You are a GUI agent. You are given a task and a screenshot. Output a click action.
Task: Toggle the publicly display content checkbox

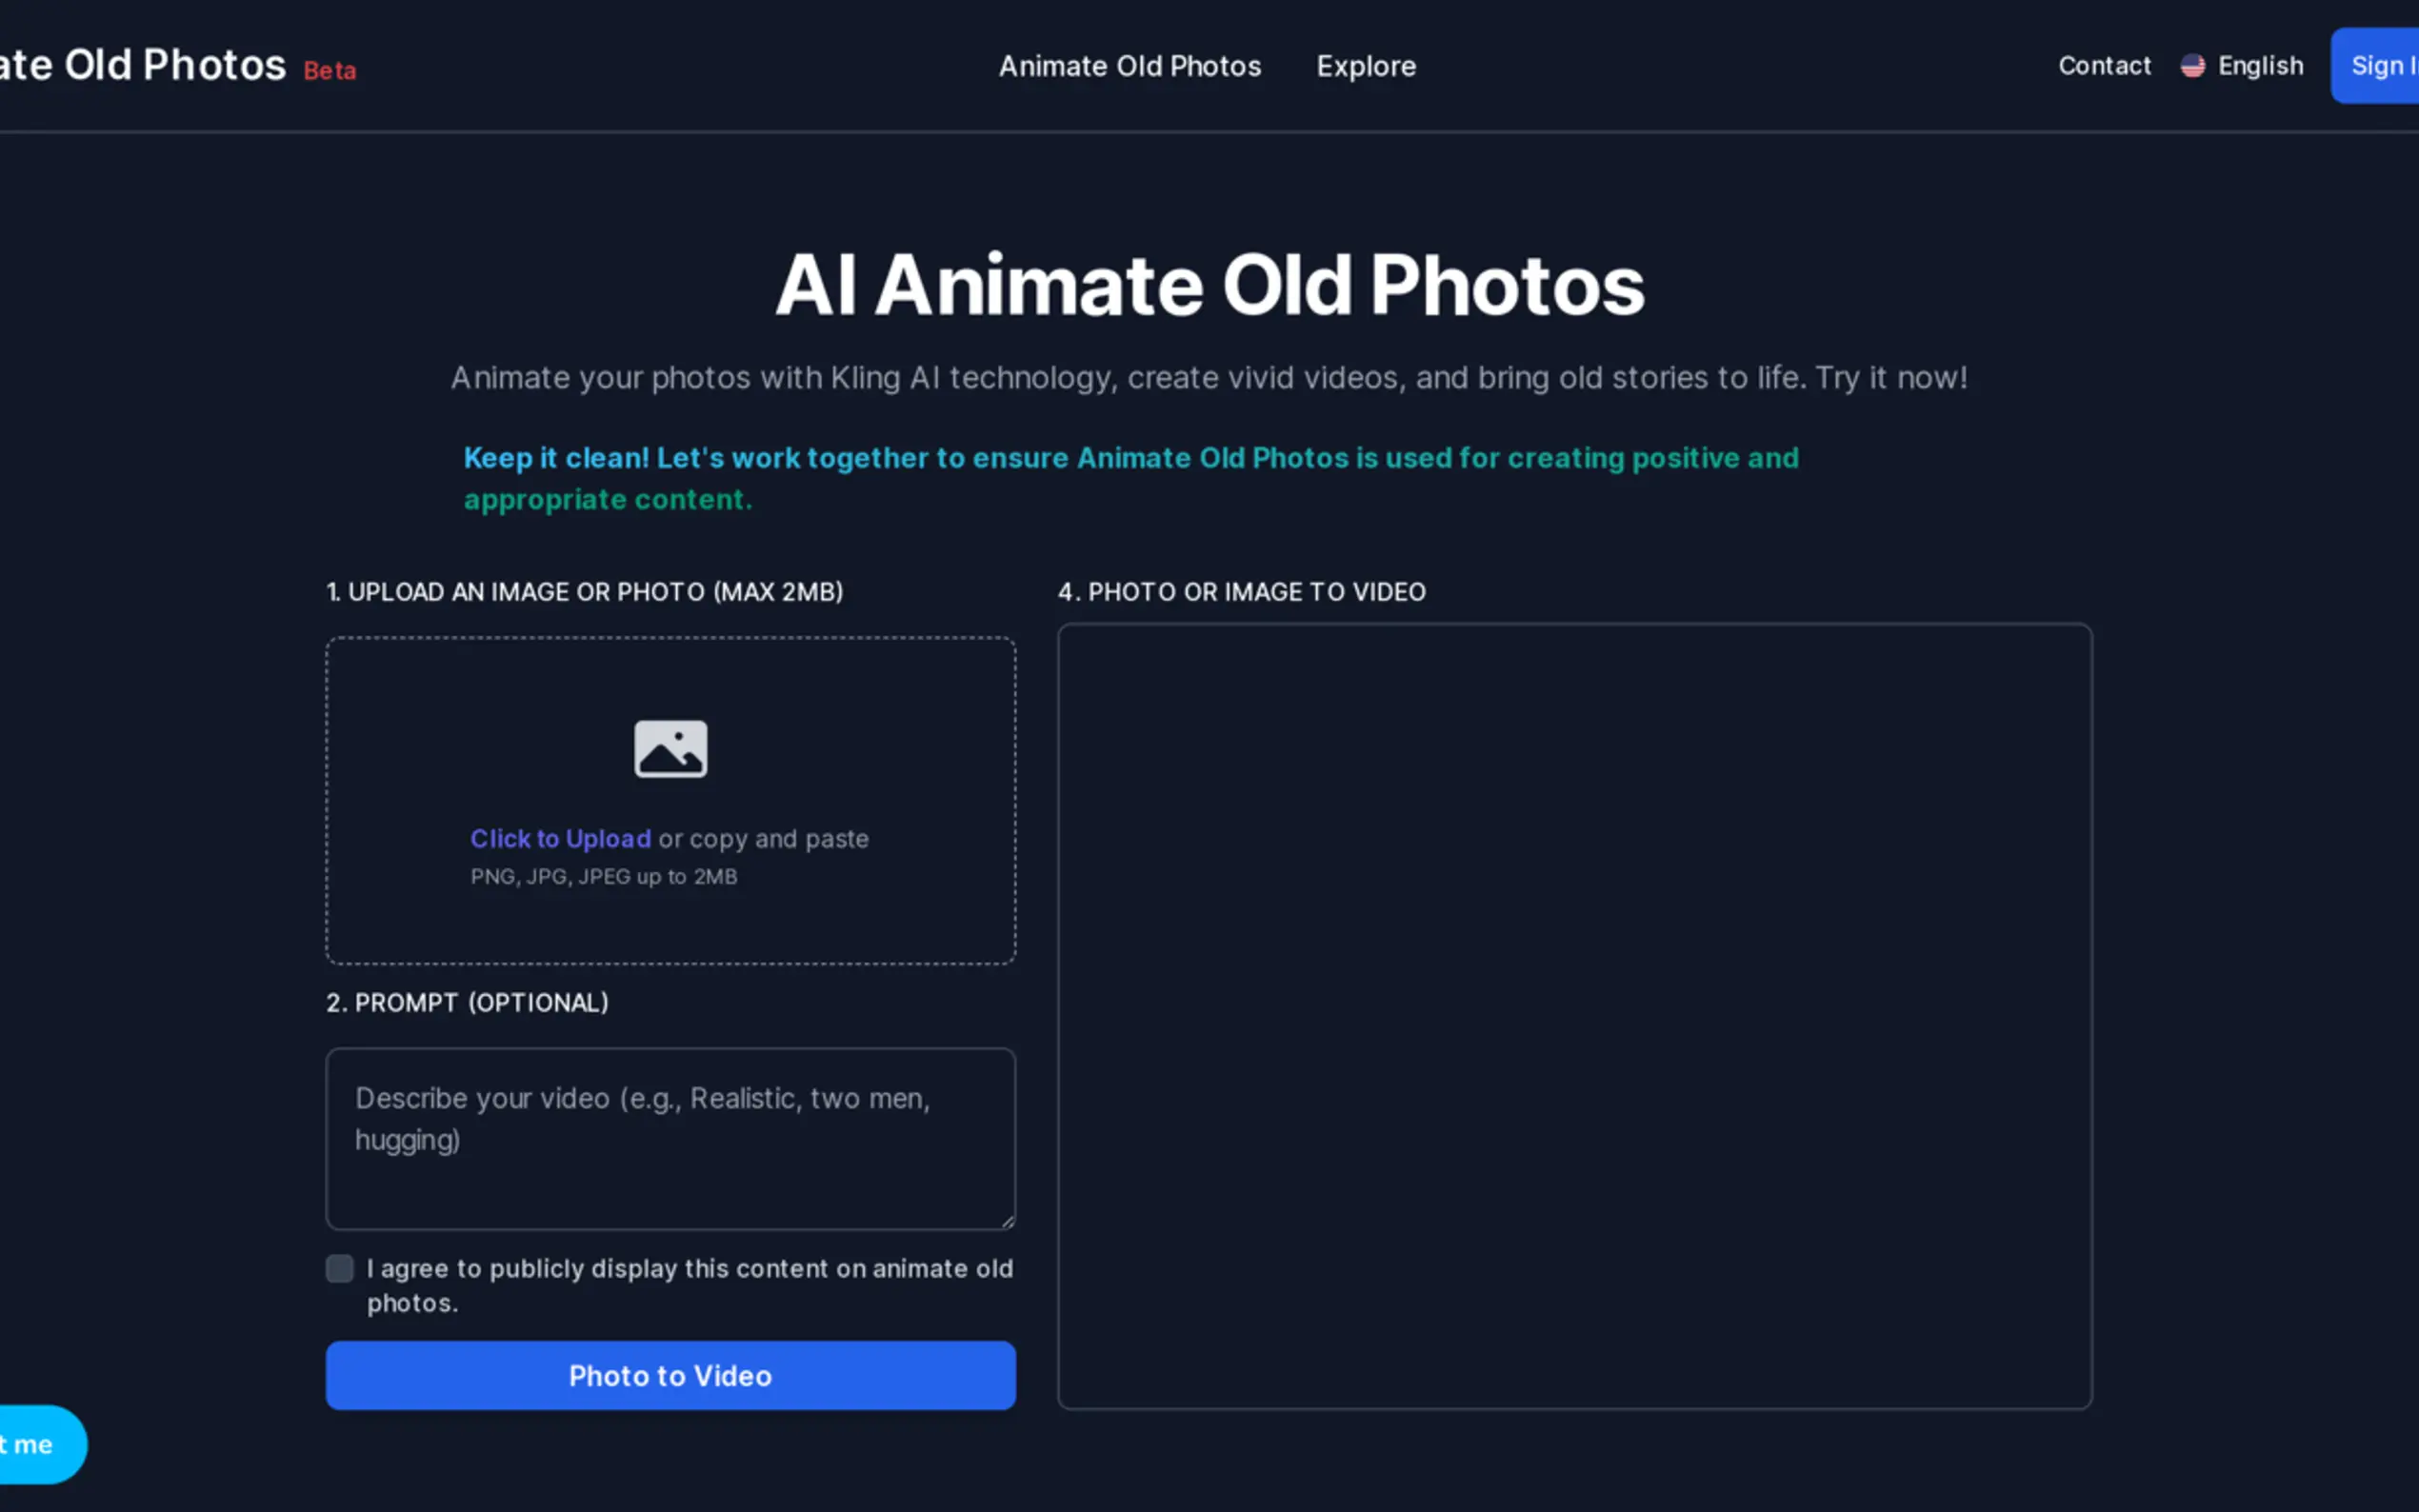pos(340,1268)
